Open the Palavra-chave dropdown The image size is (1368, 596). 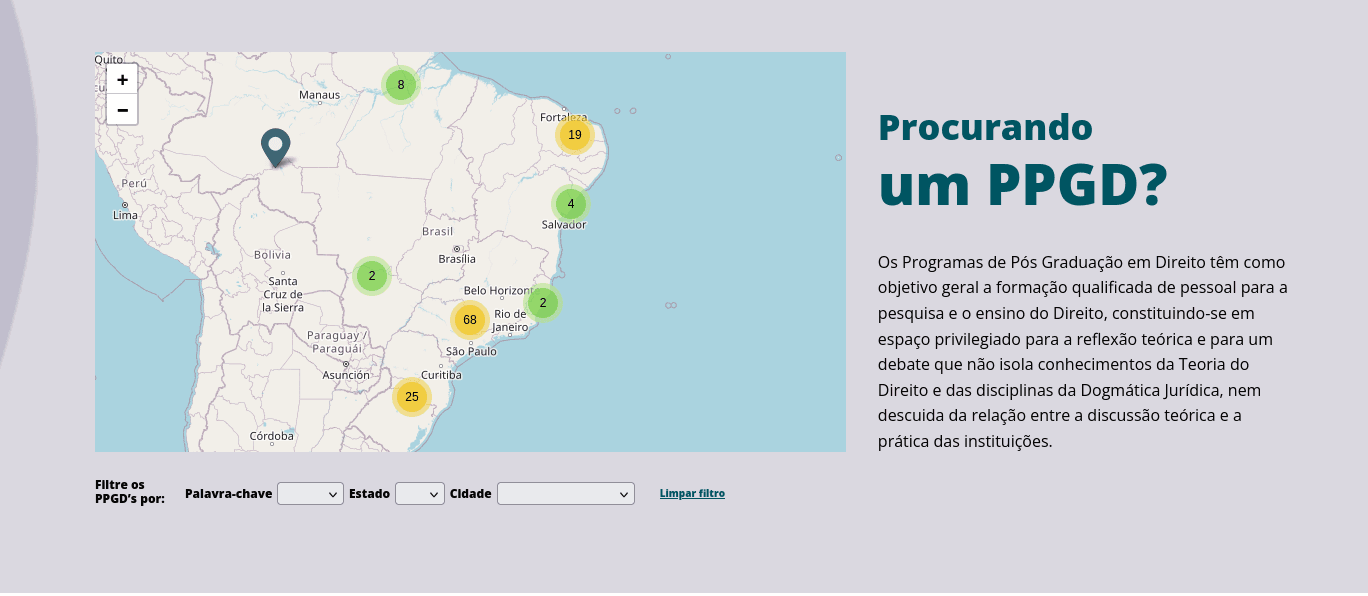(310, 494)
